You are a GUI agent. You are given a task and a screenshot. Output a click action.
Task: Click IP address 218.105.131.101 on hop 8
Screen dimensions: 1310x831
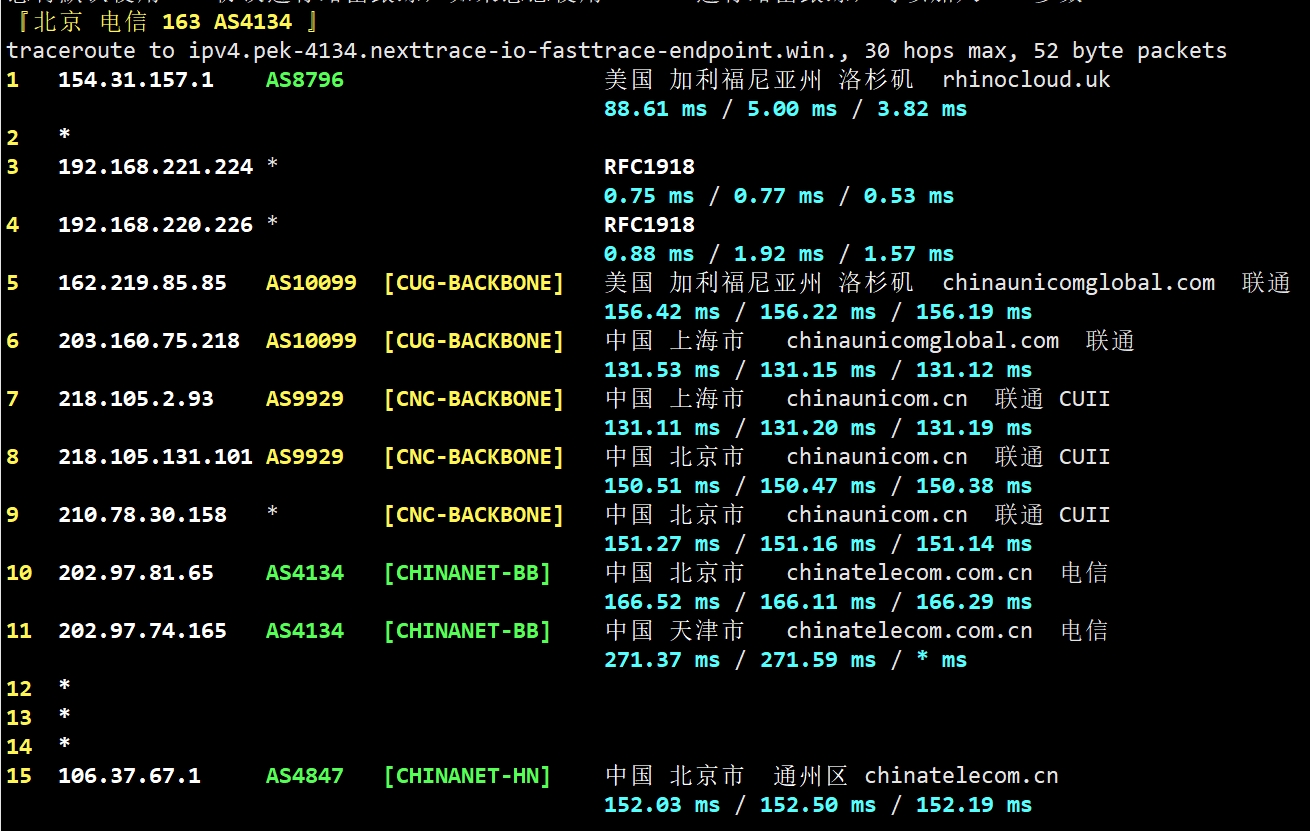coord(155,457)
